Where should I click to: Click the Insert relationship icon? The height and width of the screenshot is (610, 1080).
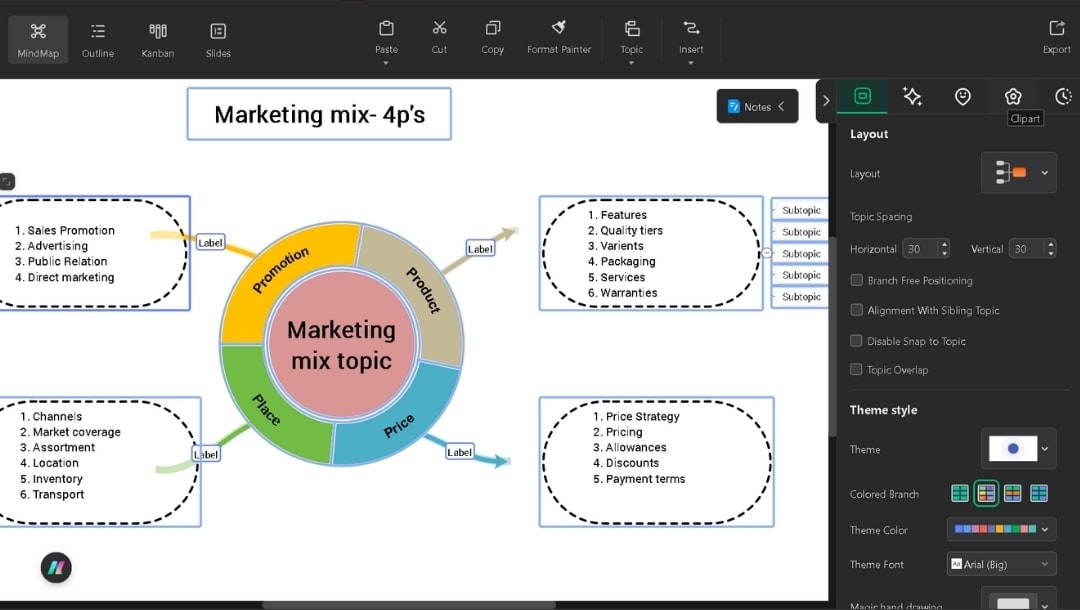point(691,37)
